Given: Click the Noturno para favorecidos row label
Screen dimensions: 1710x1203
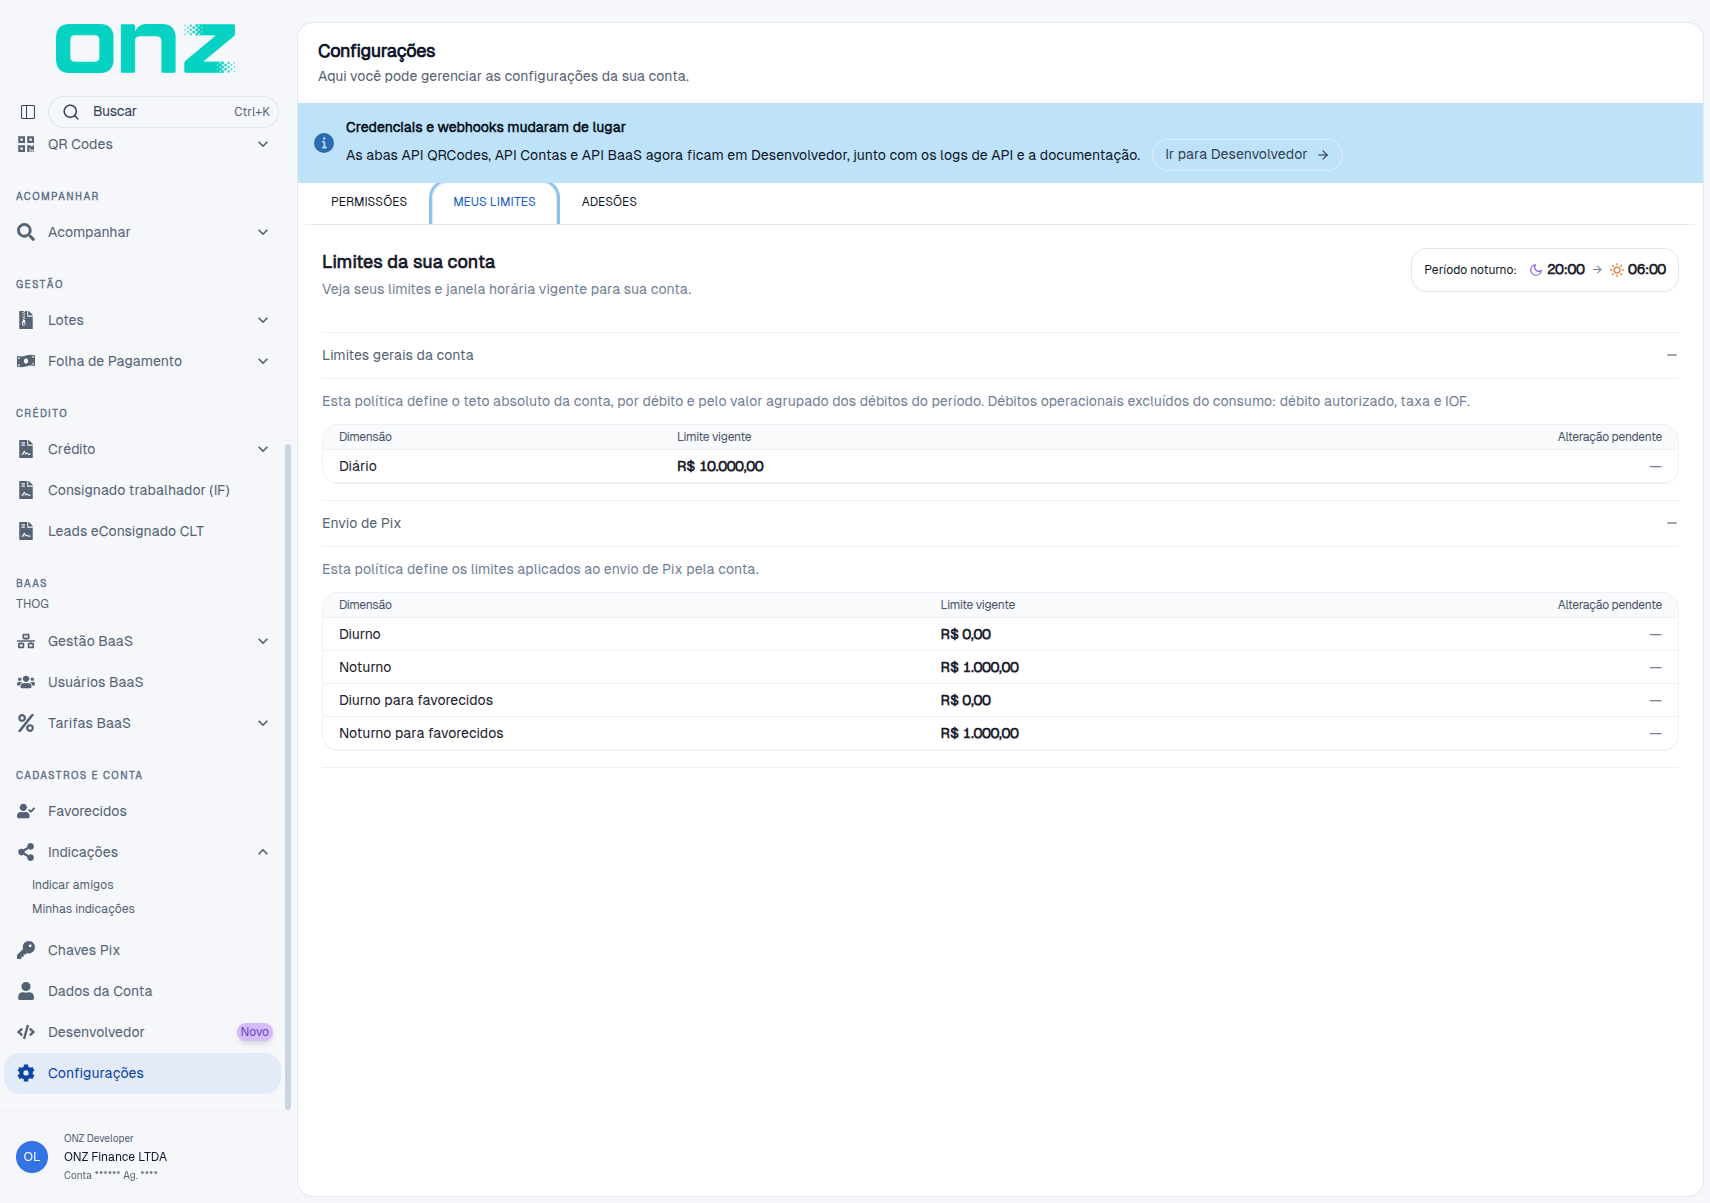Looking at the screenshot, I should 421,733.
